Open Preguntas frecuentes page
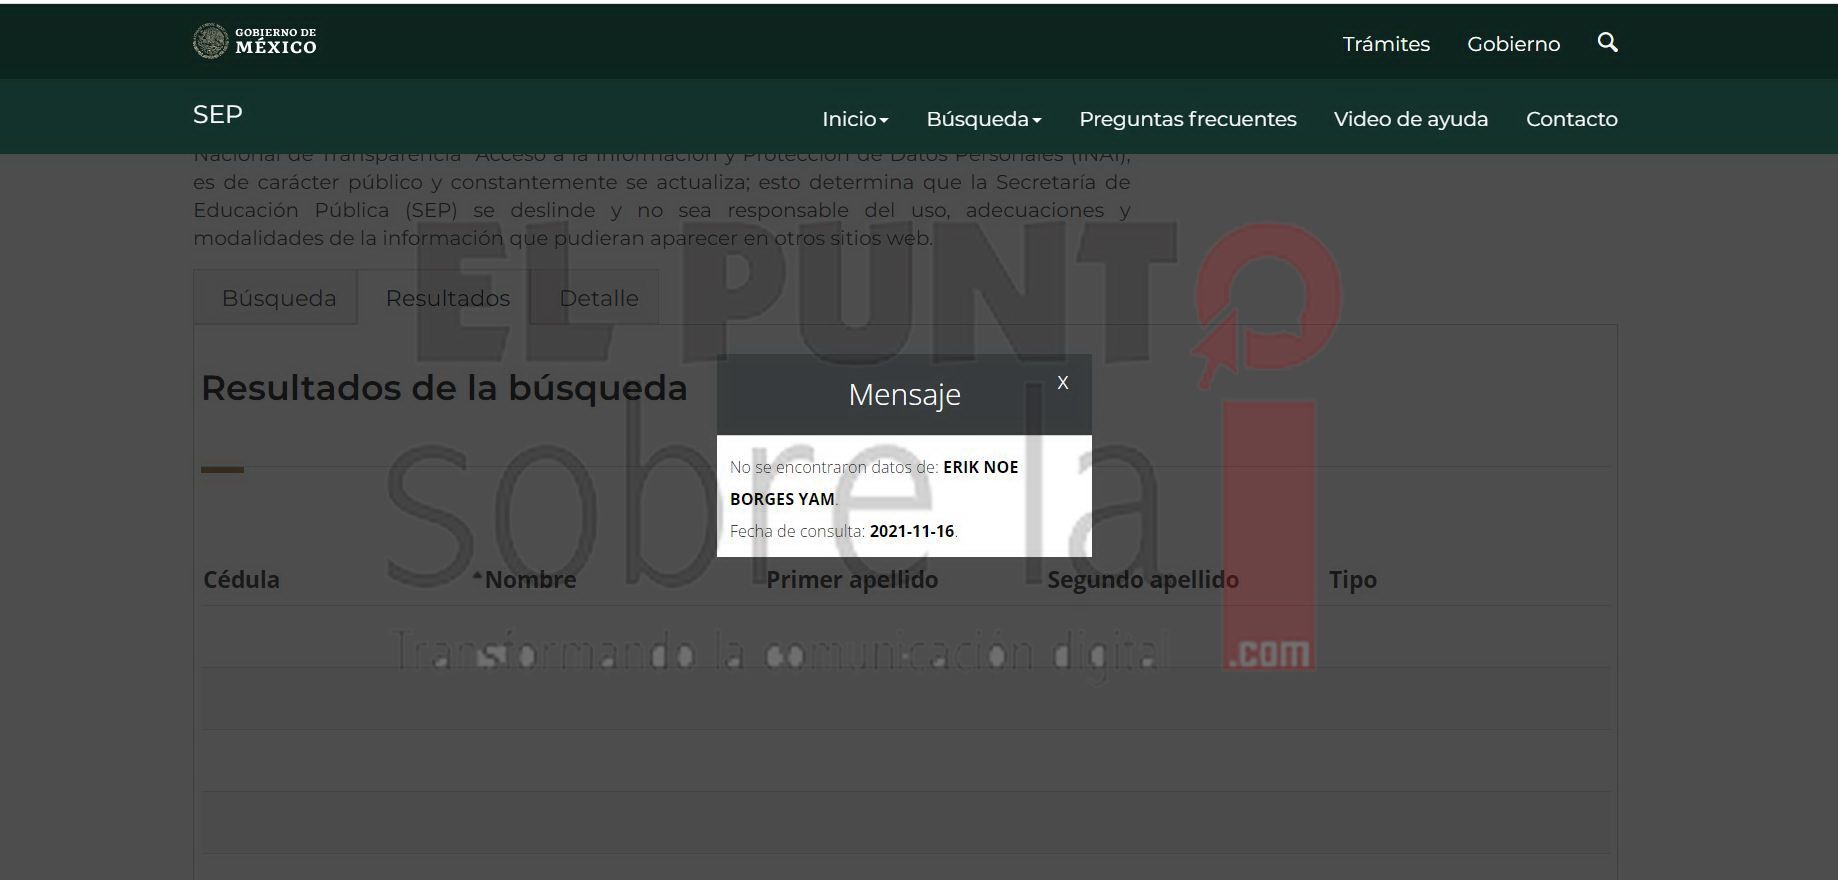The height and width of the screenshot is (880, 1838). (1188, 119)
